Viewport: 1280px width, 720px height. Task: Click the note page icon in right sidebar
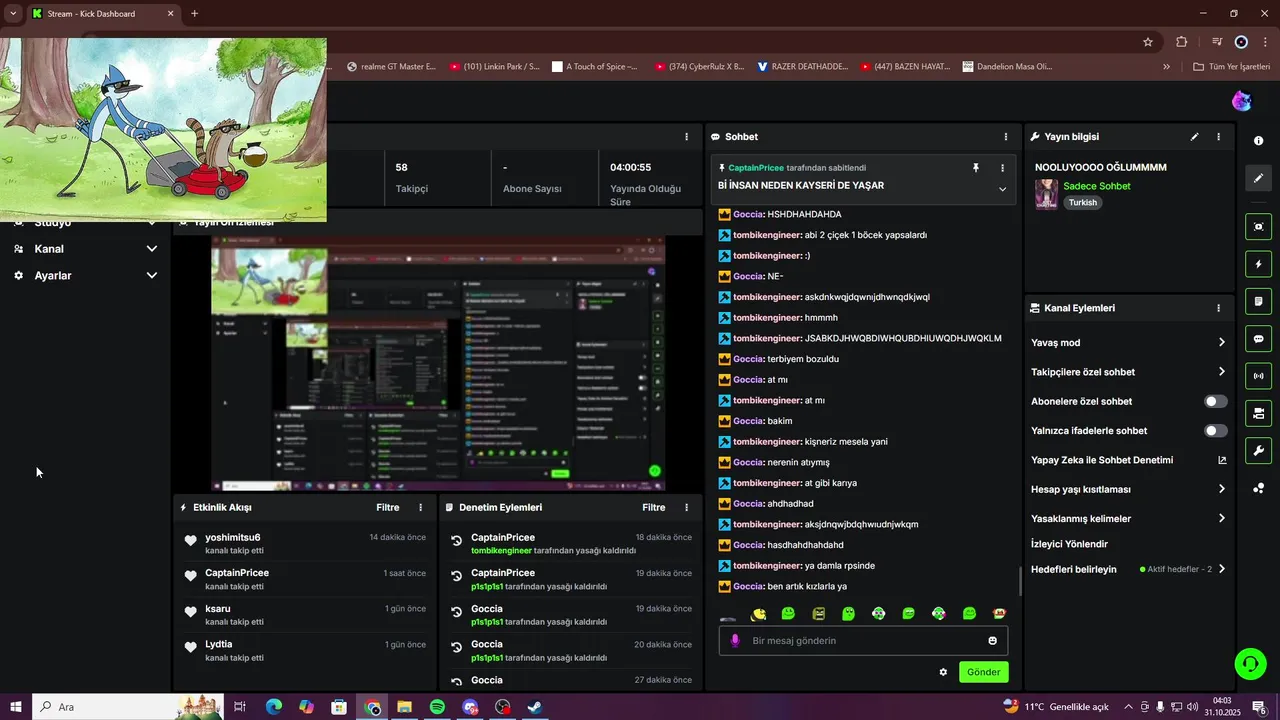pos(1258,301)
